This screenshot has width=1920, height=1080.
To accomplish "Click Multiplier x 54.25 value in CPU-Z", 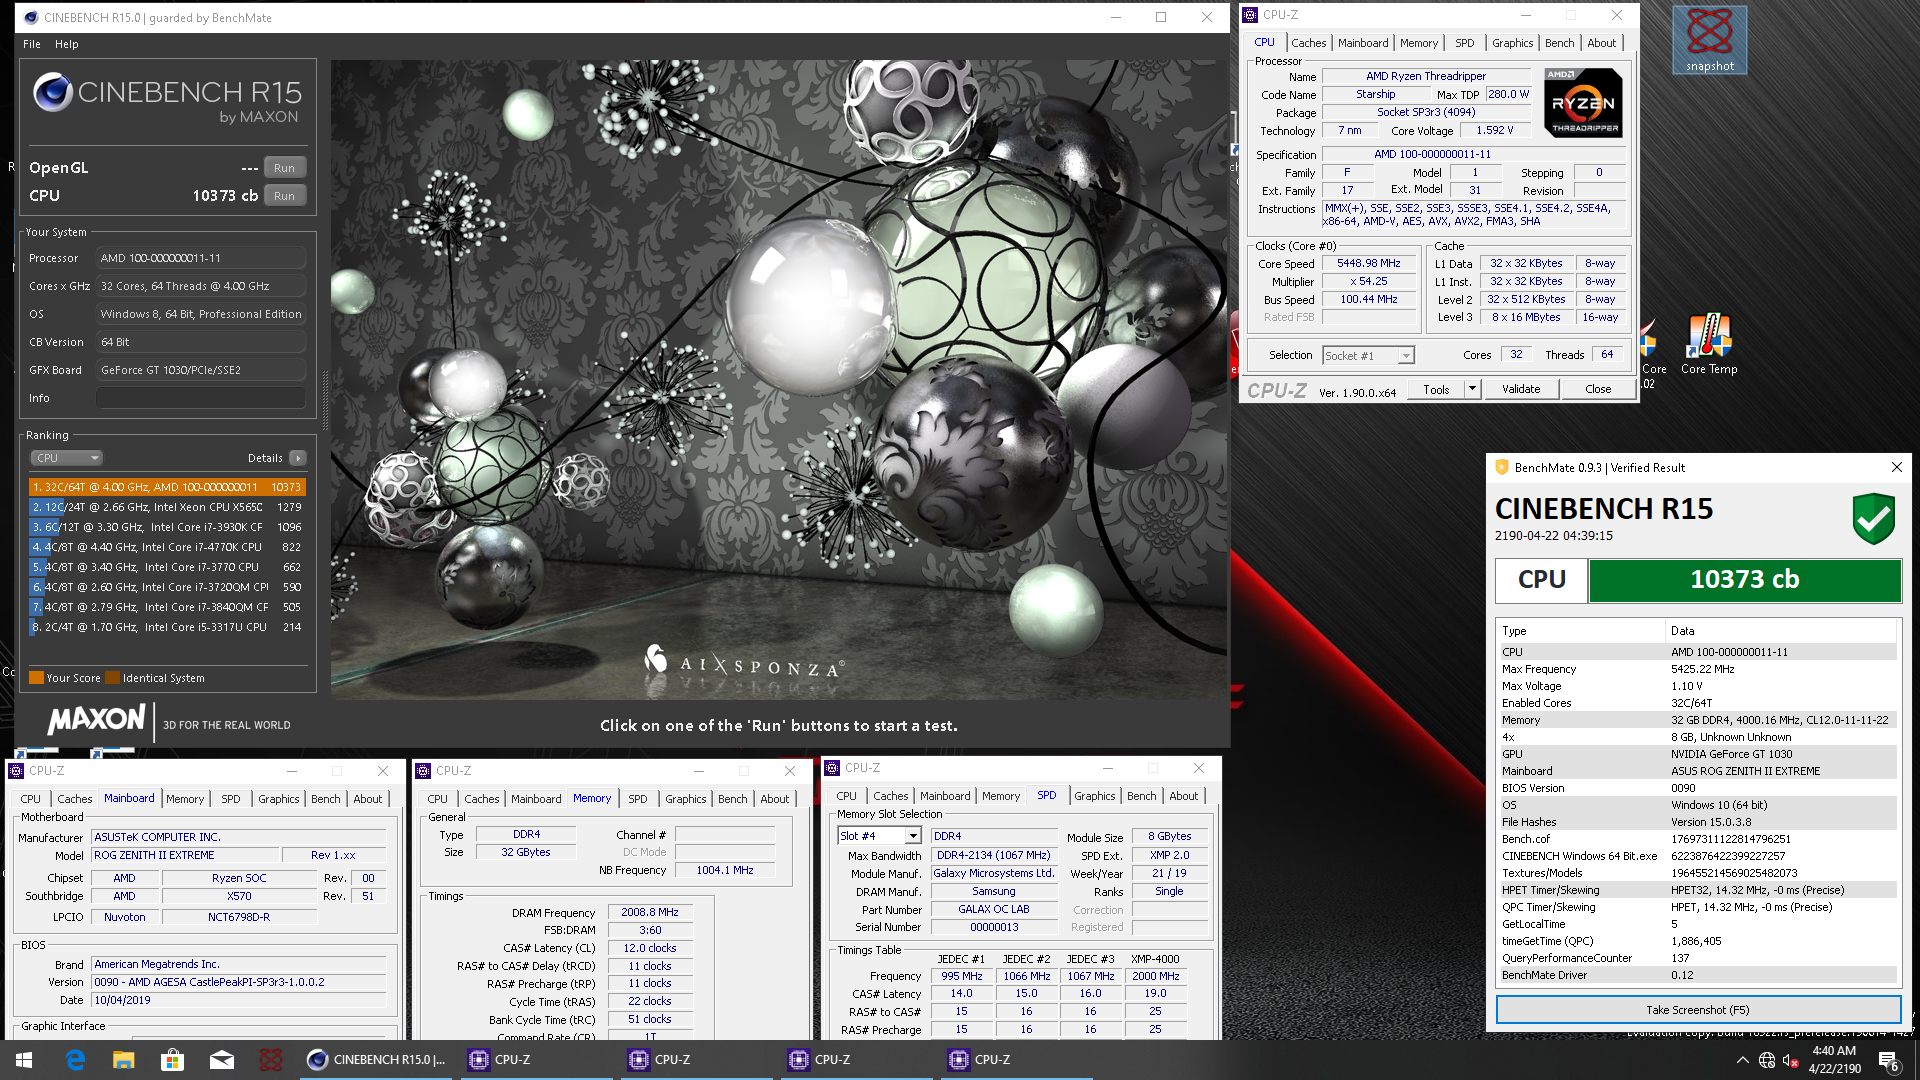I will click(1368, 282).
